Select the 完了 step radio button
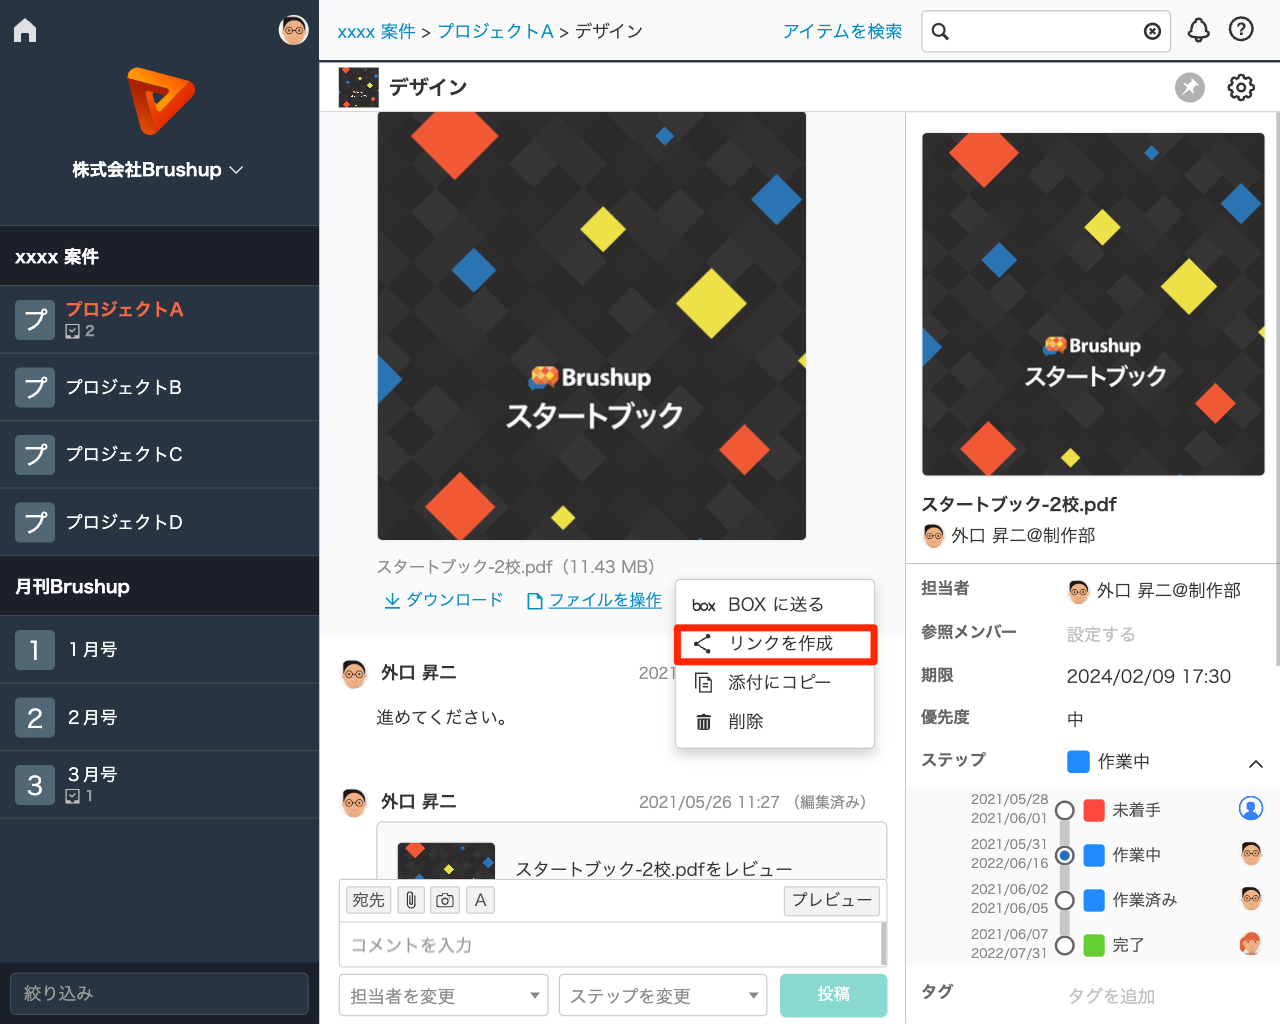1280x1024 pixels. coord(1065,945)
